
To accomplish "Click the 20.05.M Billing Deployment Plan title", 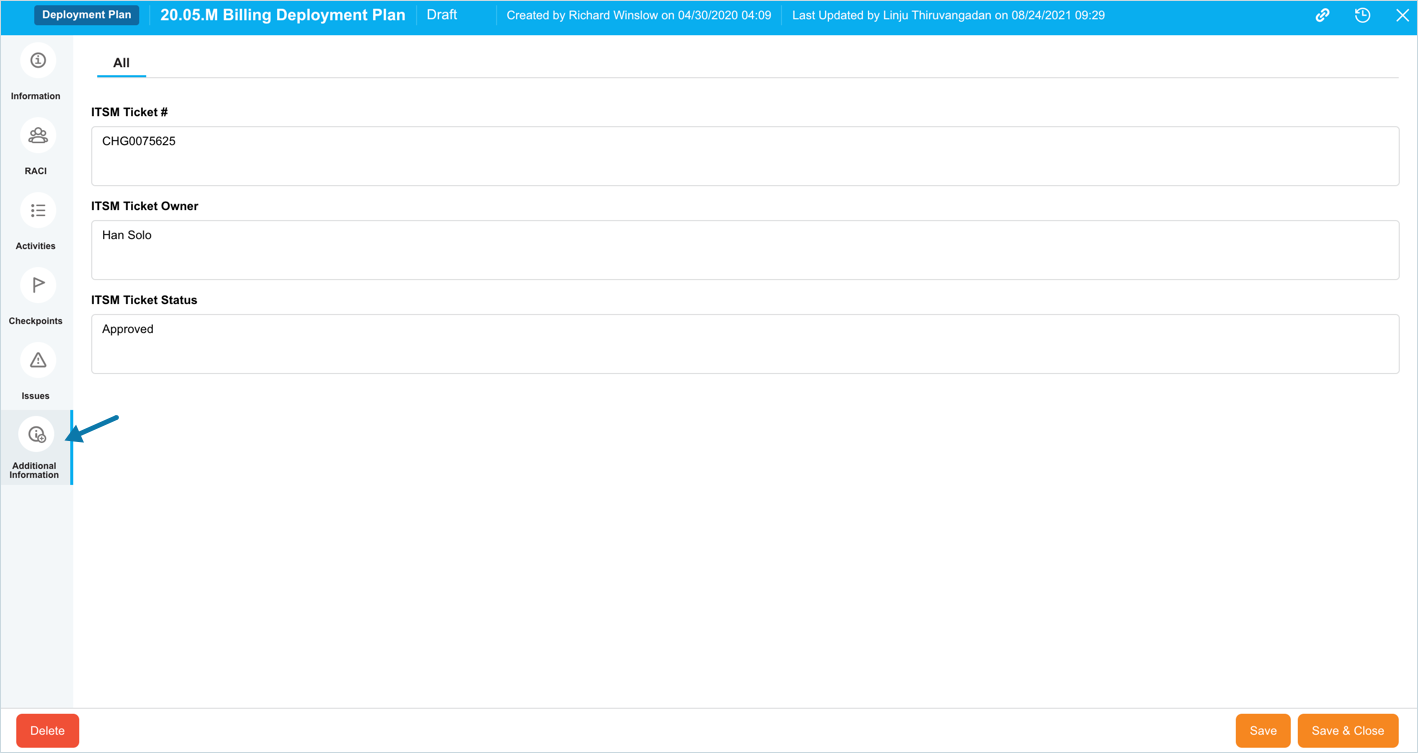I will (283, 15).
